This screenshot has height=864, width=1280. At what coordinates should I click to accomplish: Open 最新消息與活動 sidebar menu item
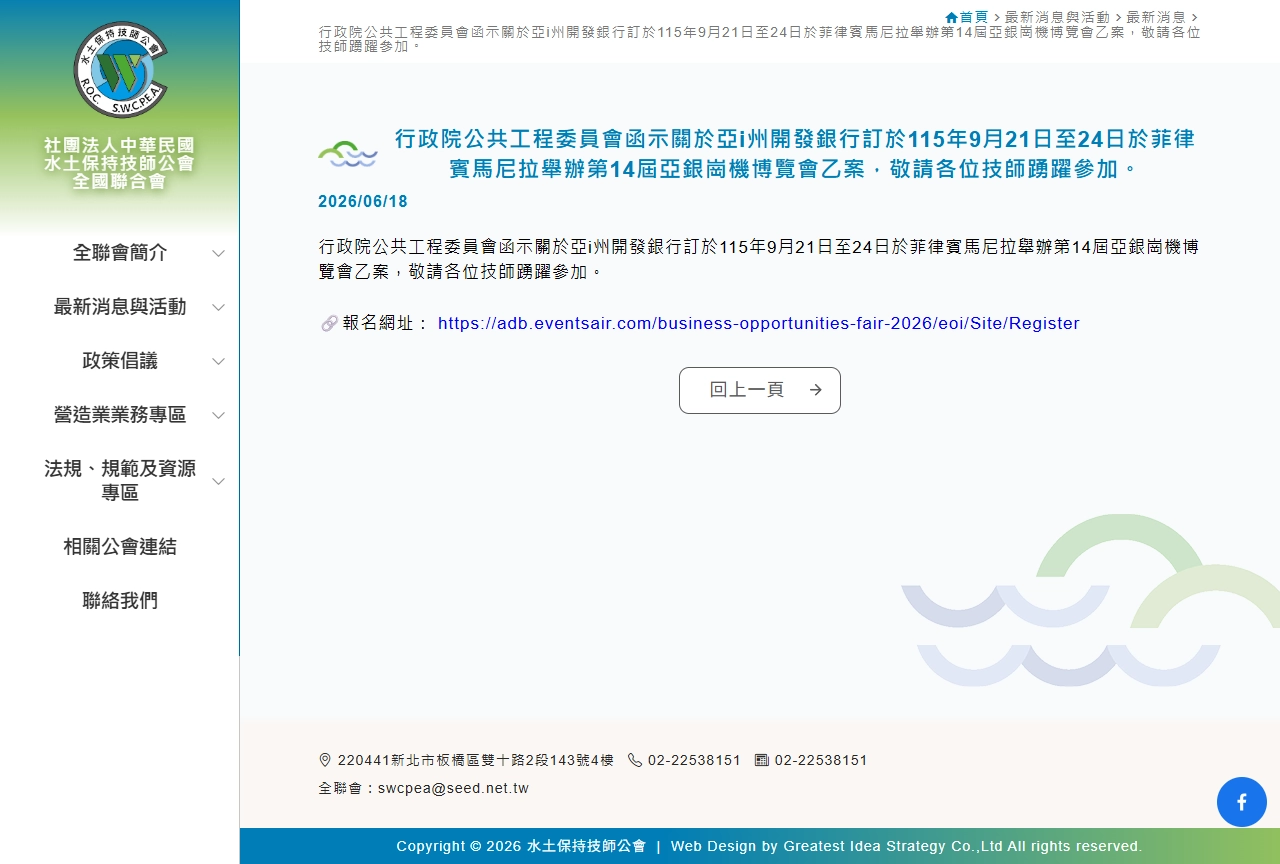click(120, 307)
